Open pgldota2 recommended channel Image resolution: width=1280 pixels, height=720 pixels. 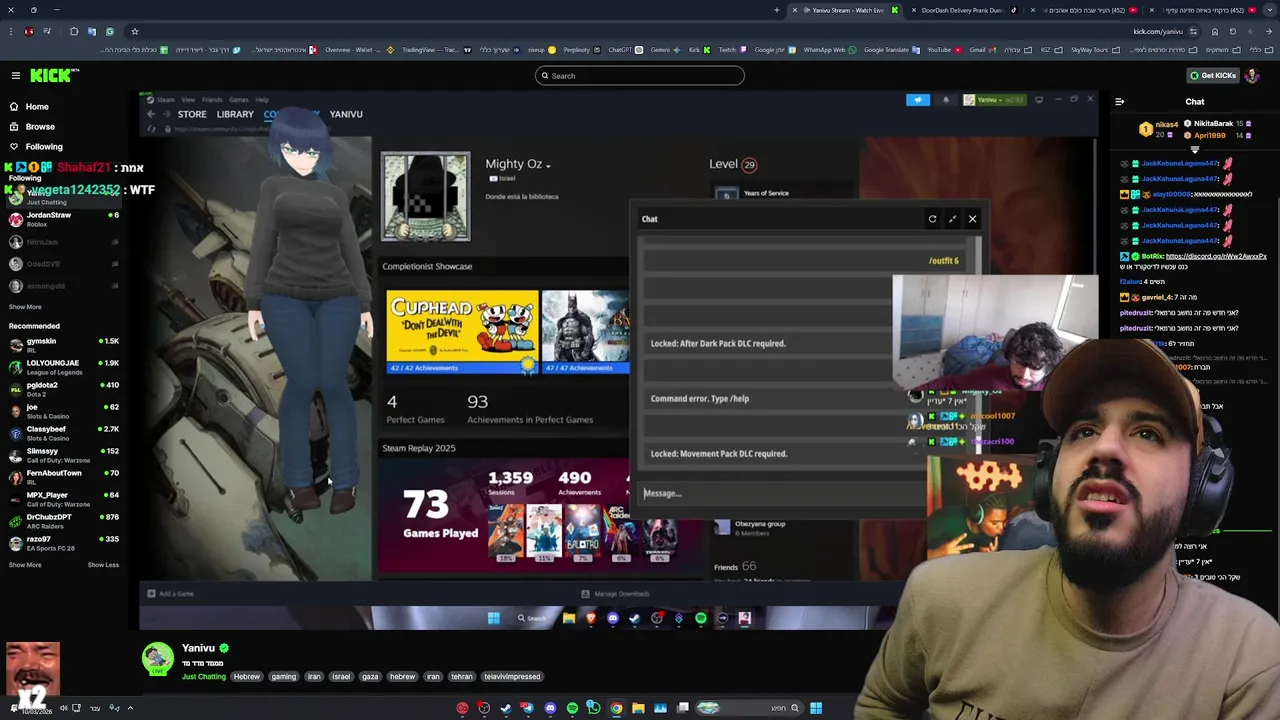[x=62, y=389]
